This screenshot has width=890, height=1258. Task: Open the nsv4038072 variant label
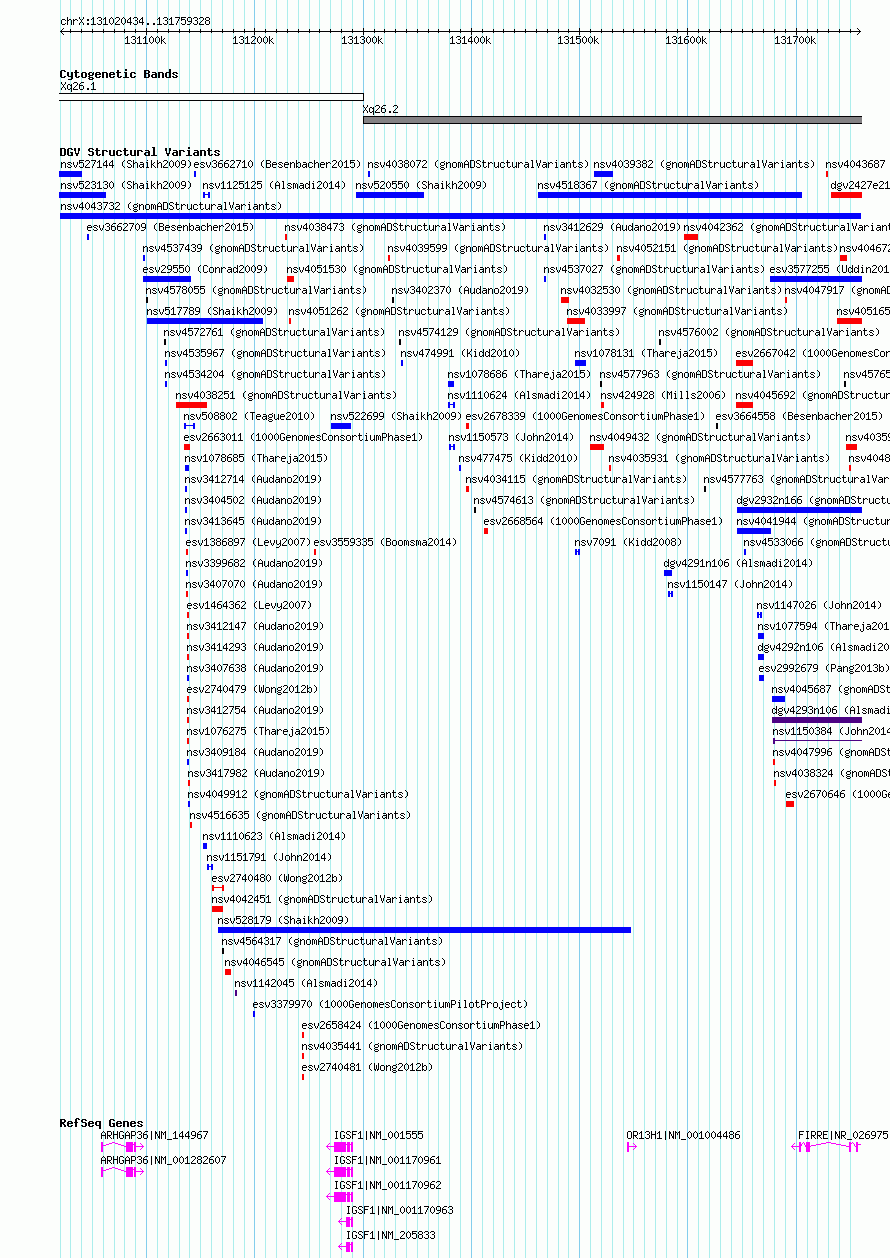[478, 163]
